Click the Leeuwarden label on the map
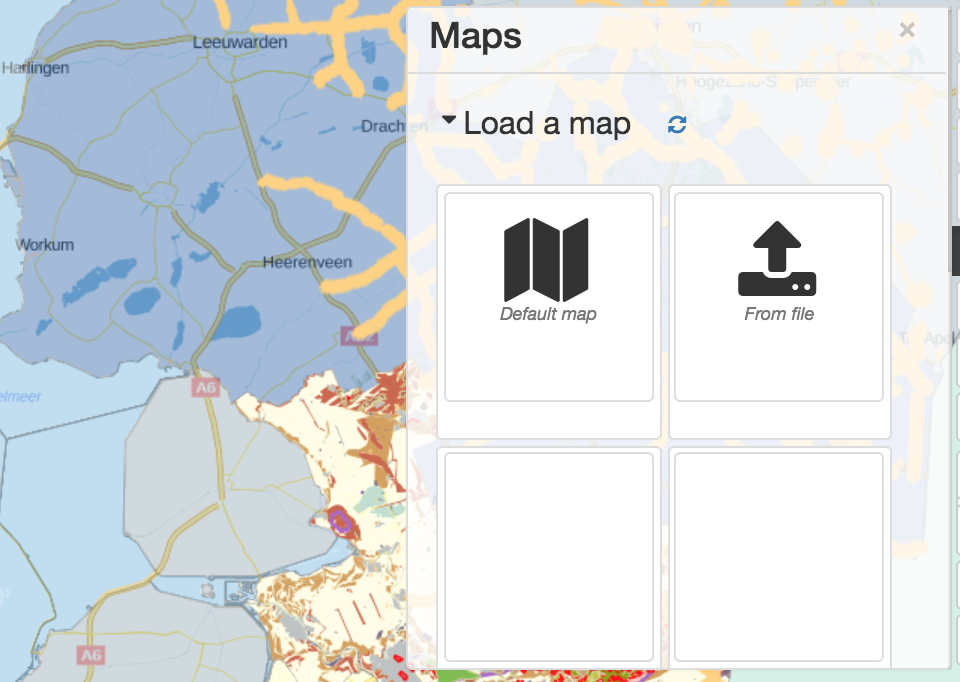The height and width of the screenshot is (682, 960). click(x=240, y=42)
